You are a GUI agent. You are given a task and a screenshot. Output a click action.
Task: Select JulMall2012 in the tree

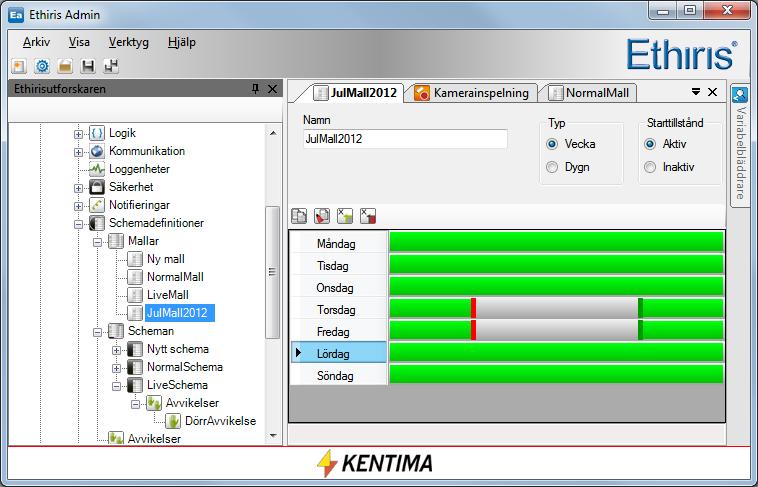point(180,313)
